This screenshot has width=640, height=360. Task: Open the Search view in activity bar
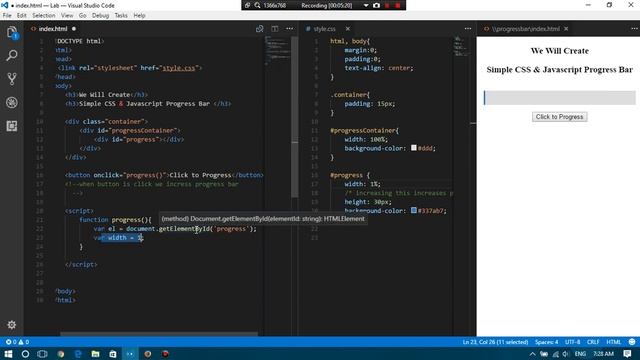tap(12, 55)
